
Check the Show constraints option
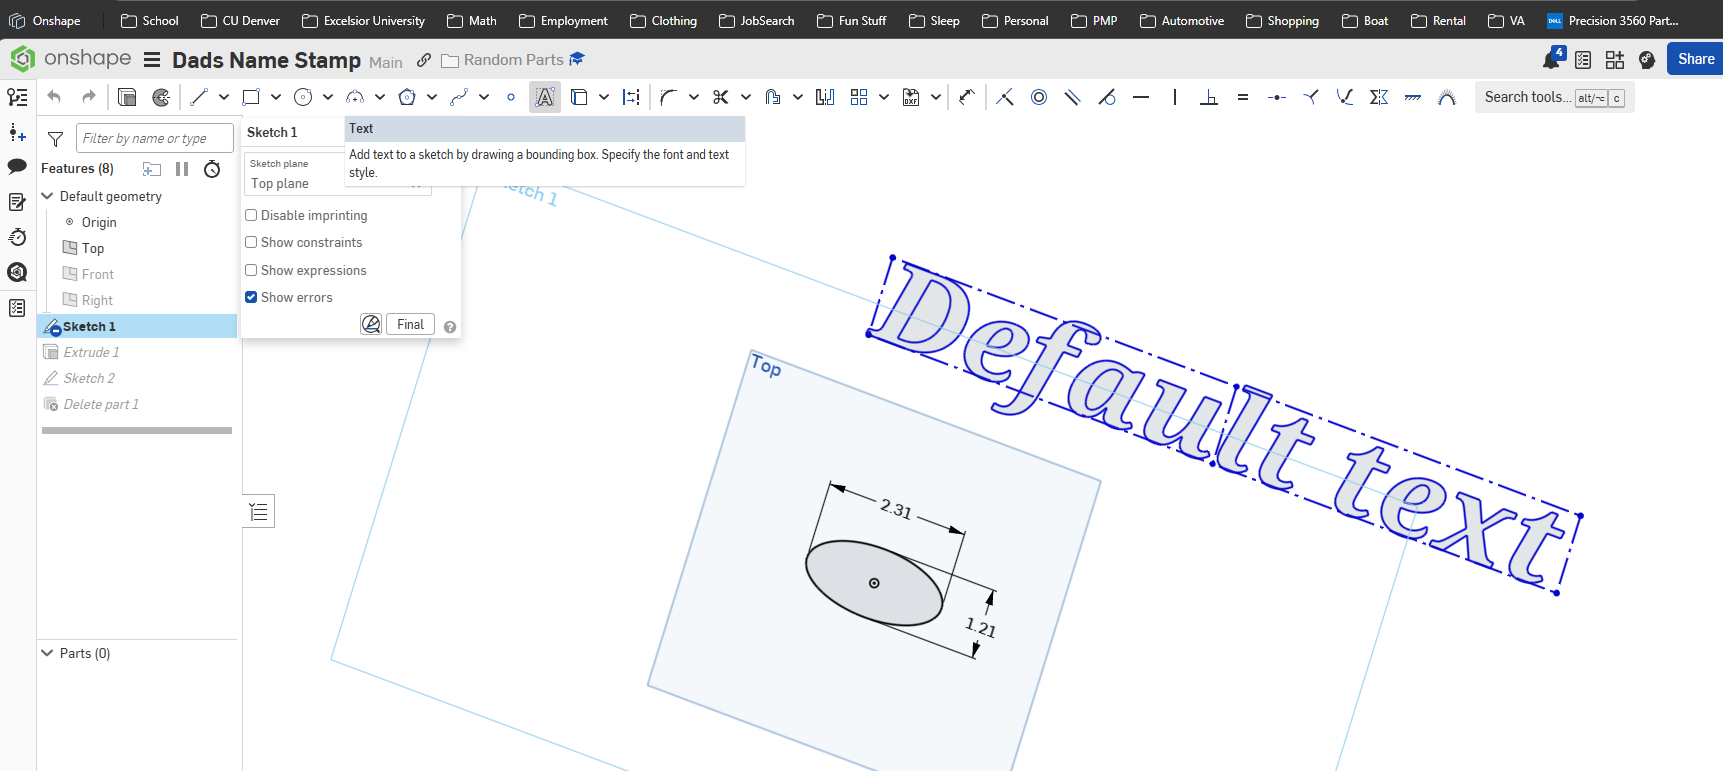(252, 242)
